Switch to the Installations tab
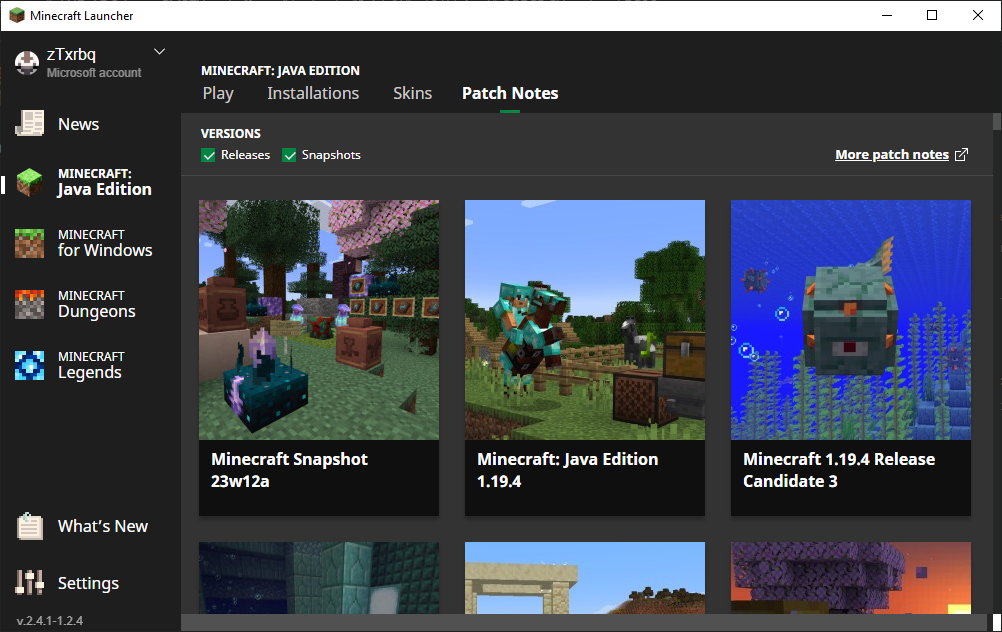Viewport: 1002px width, 632px height. coord(313,93)
